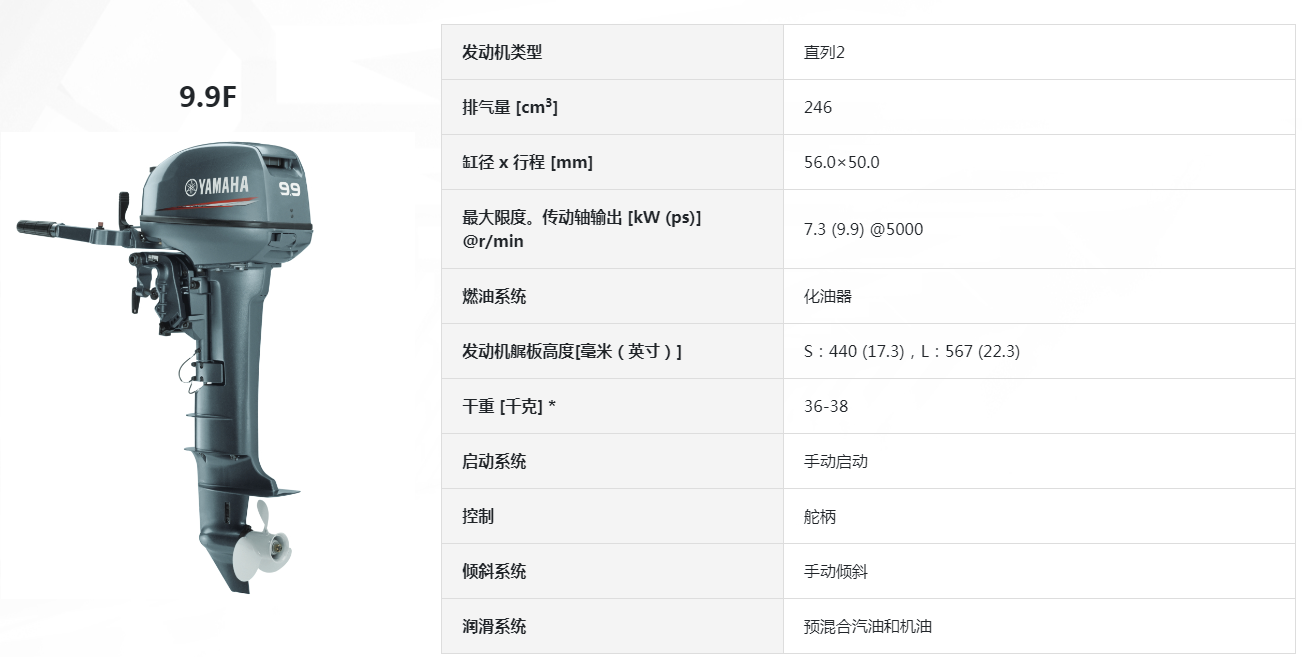This screenshot has width=1302, height=657.
Task: Select the 燃油系统 row label
Action: click(x=494, y=296)
